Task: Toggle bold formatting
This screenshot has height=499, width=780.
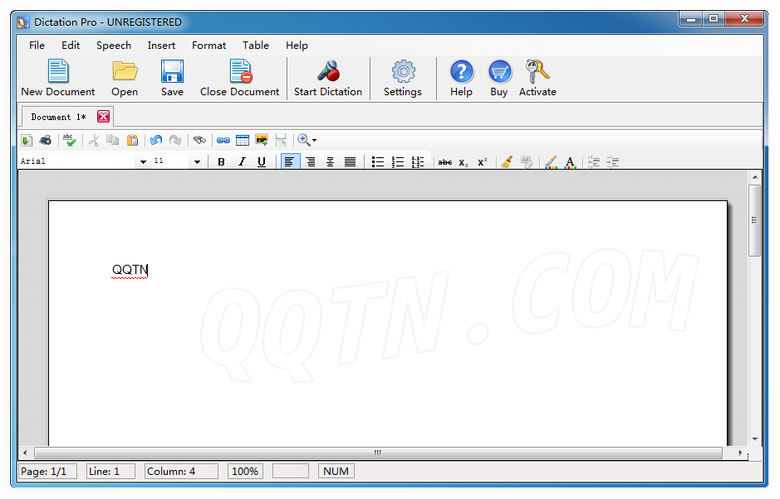Action: click(x=221, y=162)
